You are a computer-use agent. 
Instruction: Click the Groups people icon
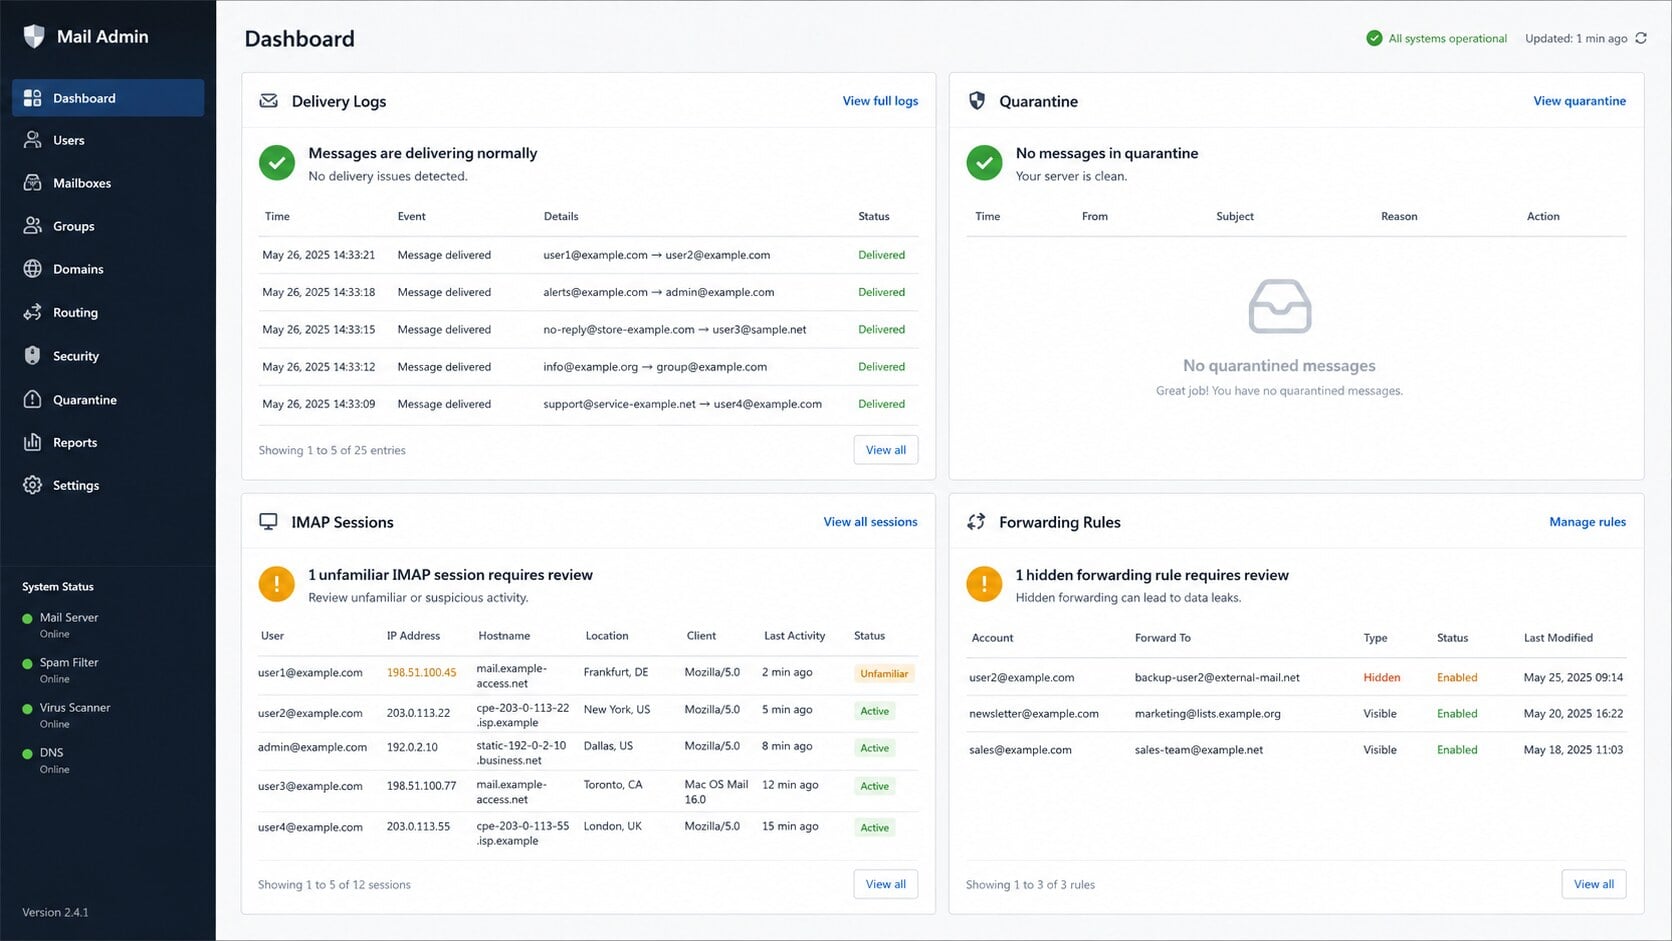point(33,226)
